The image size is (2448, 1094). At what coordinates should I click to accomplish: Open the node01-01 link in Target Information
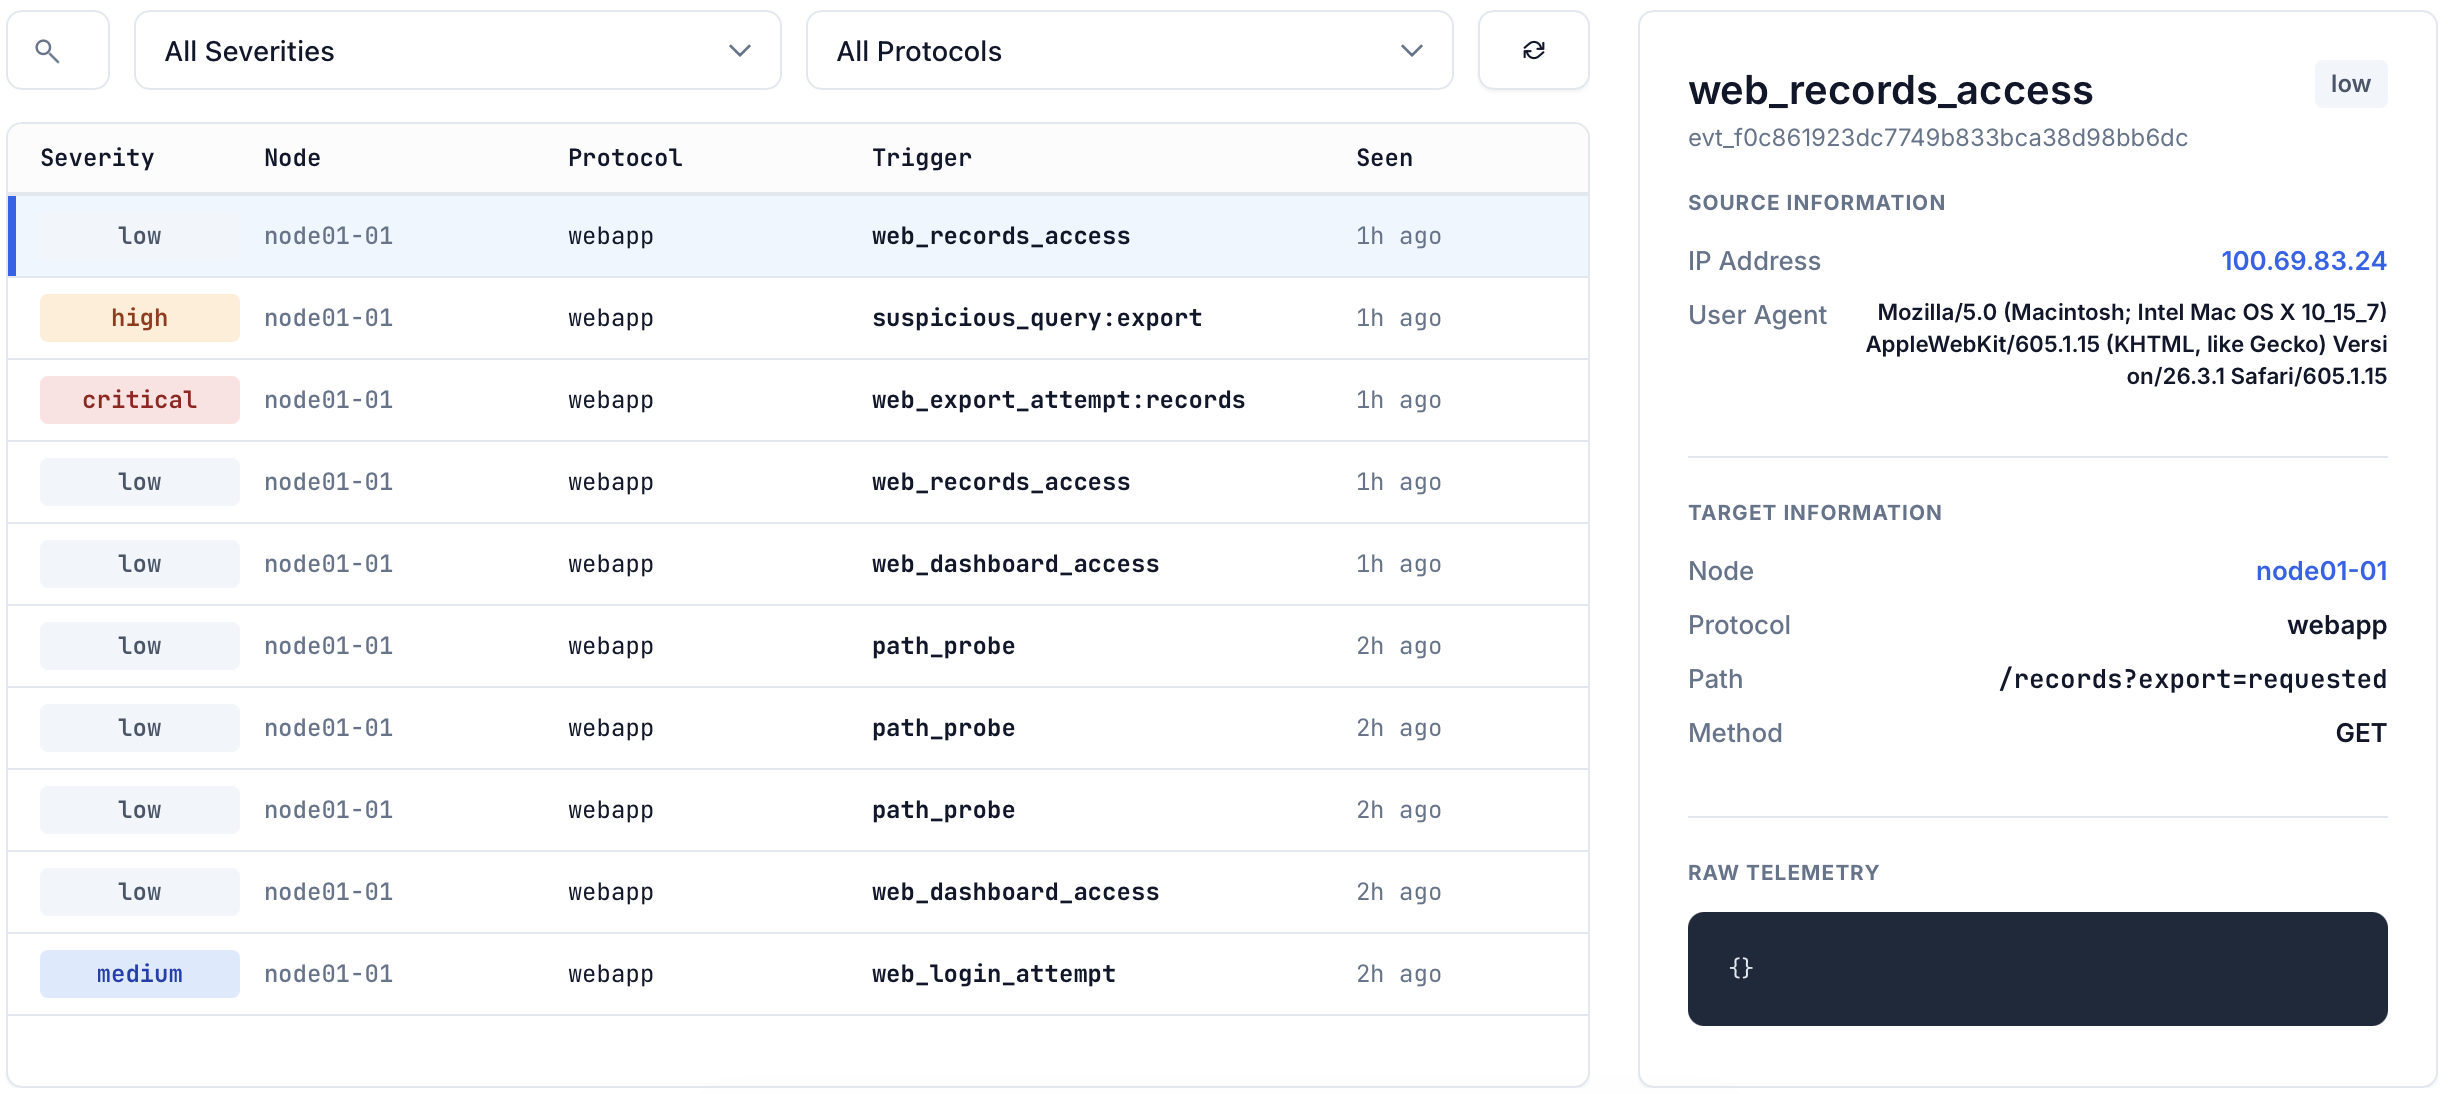pos(2321,571)
